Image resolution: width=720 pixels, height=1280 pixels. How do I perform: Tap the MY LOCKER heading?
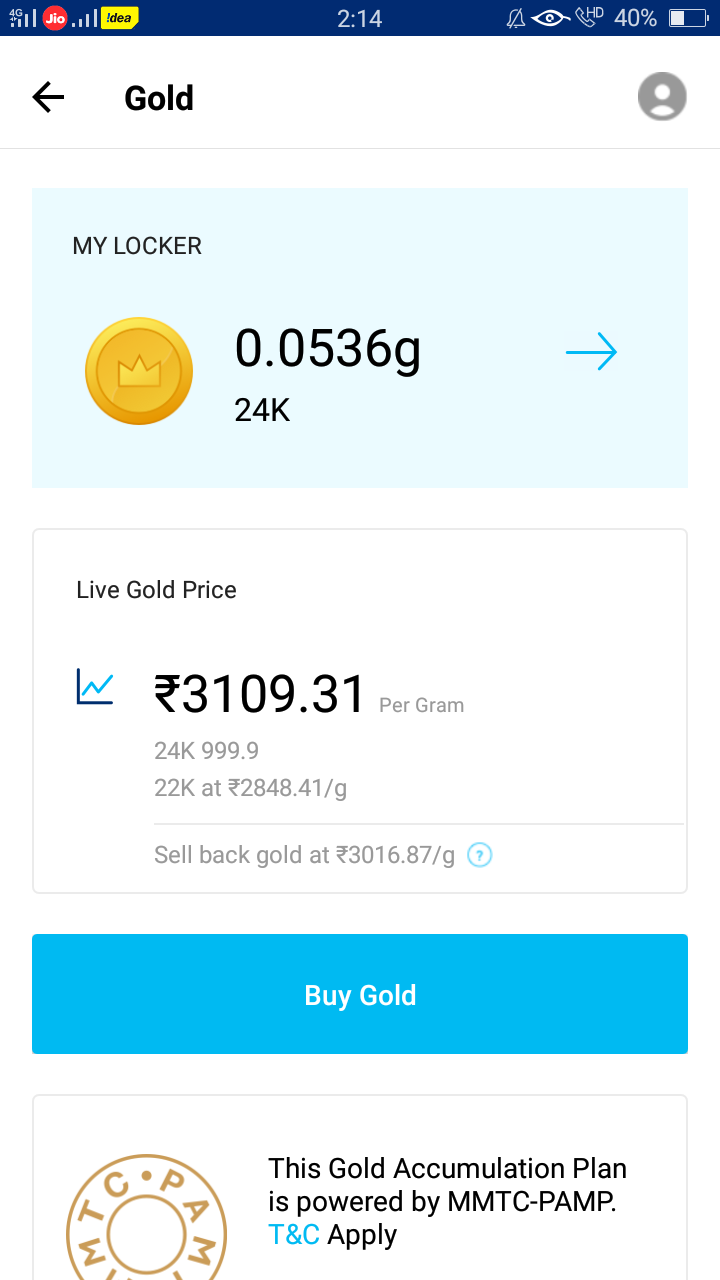tap(137, 246)
